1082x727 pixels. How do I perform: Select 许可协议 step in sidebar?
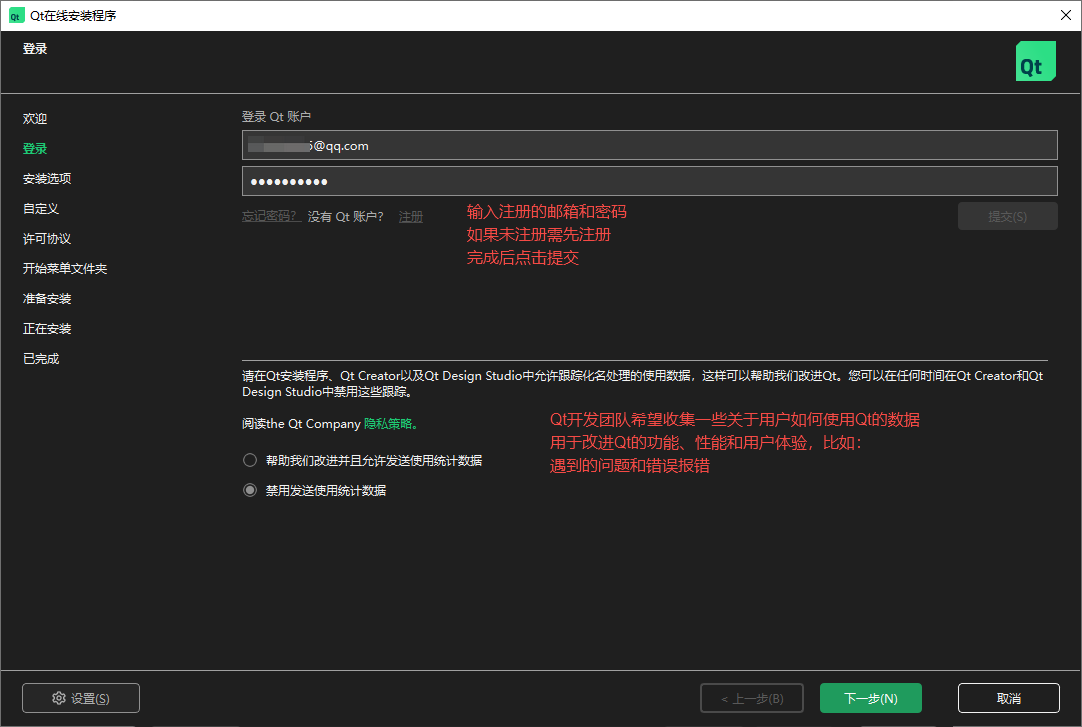pyautogui.click(x=47, y=239)
